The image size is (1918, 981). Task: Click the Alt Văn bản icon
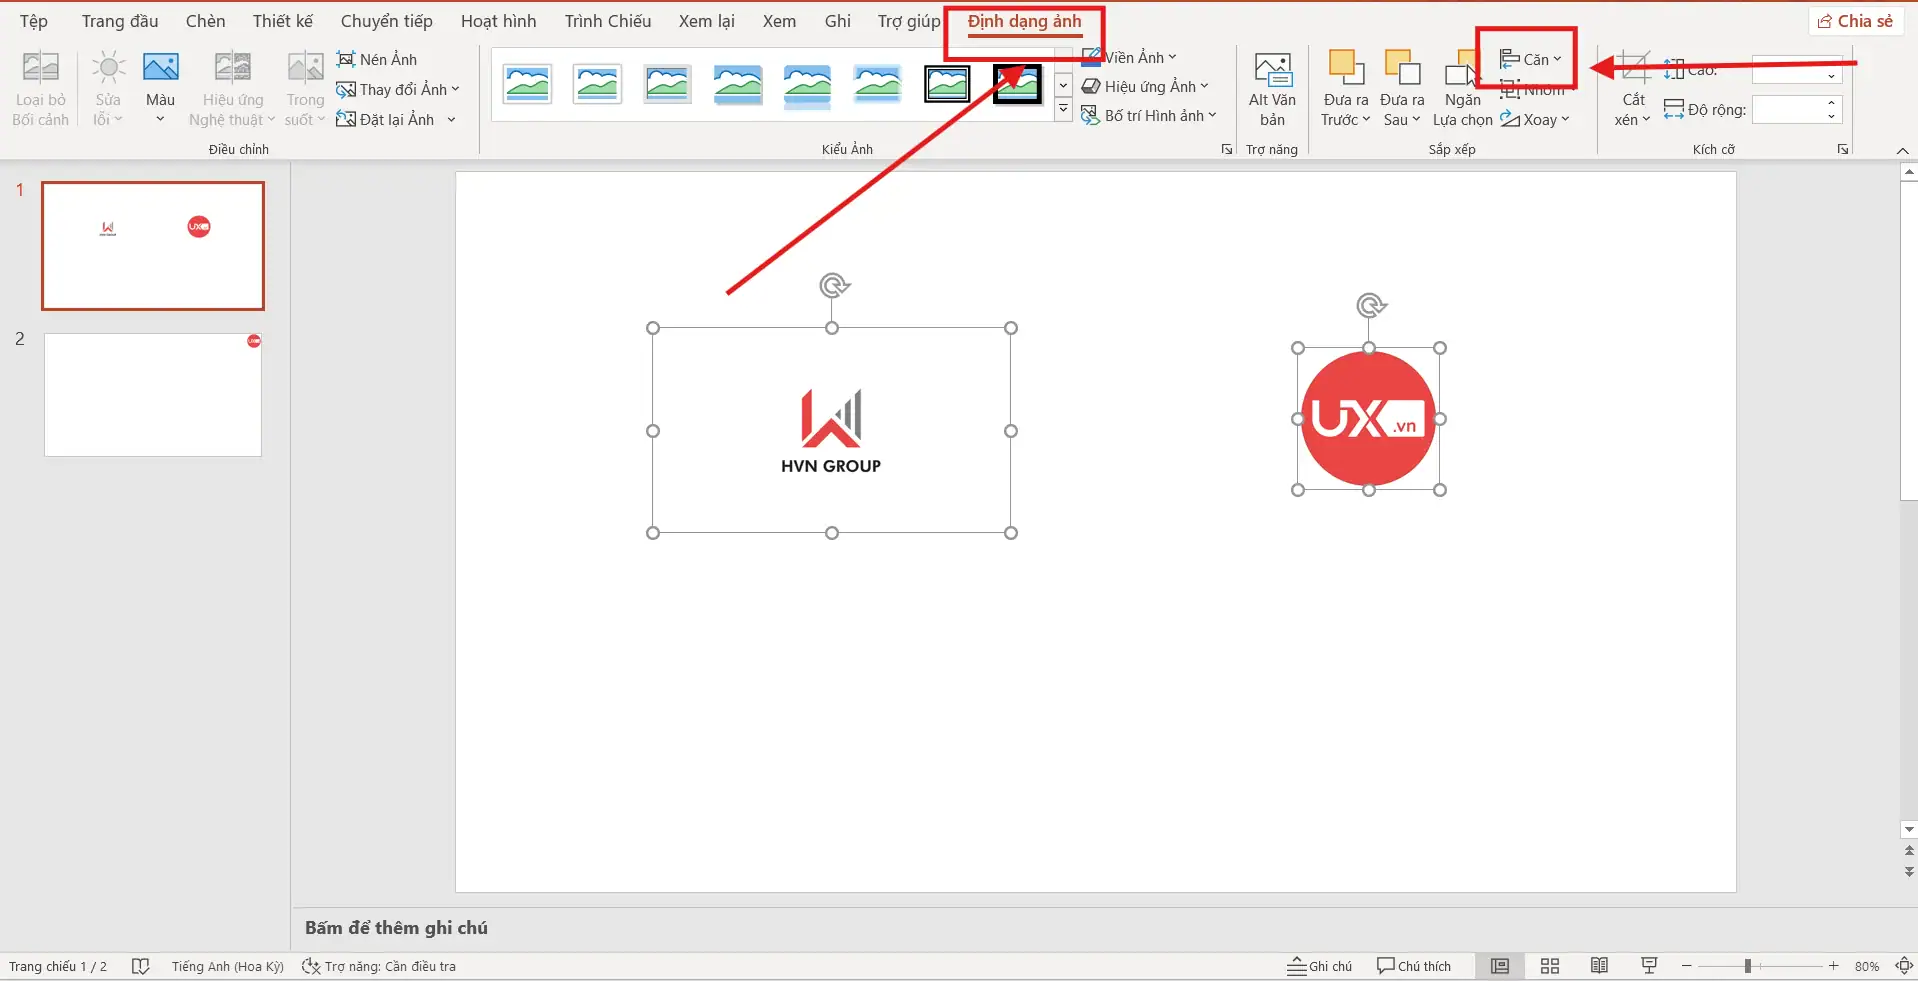(x=1272, y=69)
